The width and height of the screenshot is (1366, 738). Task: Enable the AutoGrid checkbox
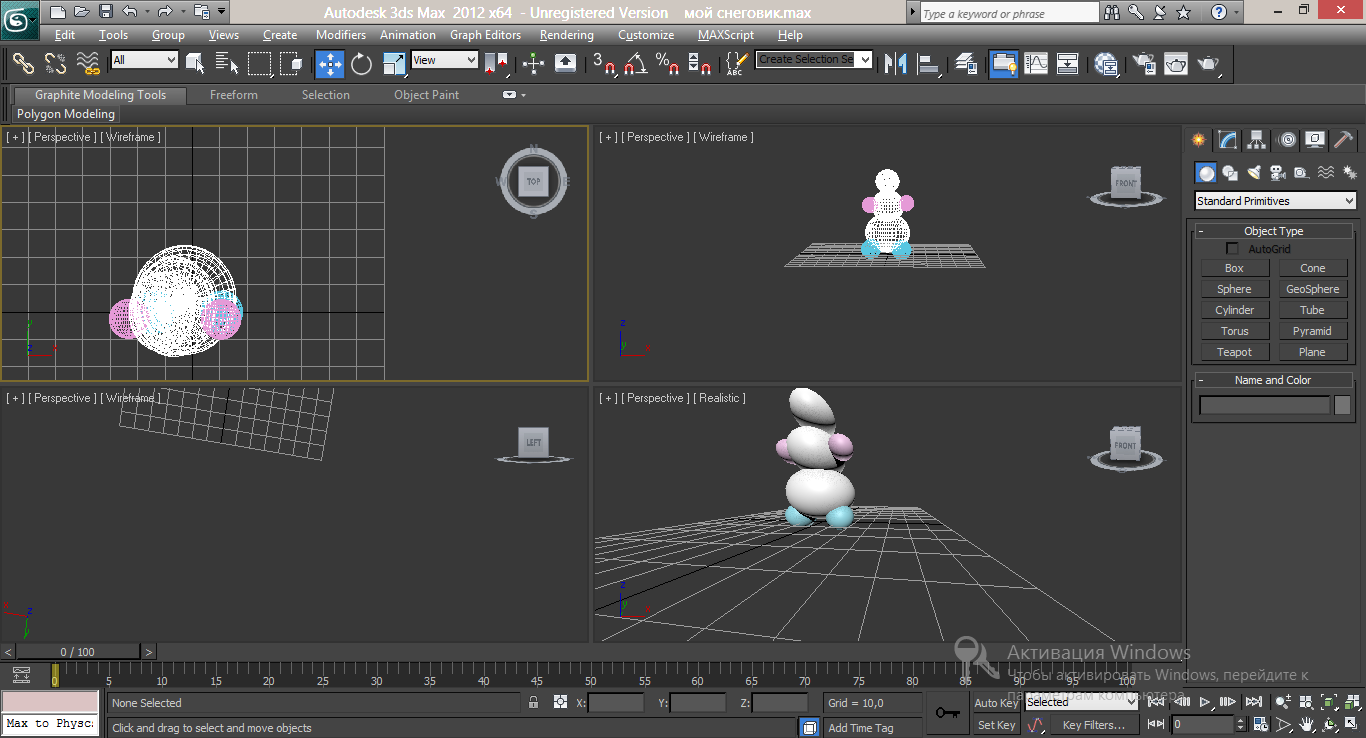1232,249
